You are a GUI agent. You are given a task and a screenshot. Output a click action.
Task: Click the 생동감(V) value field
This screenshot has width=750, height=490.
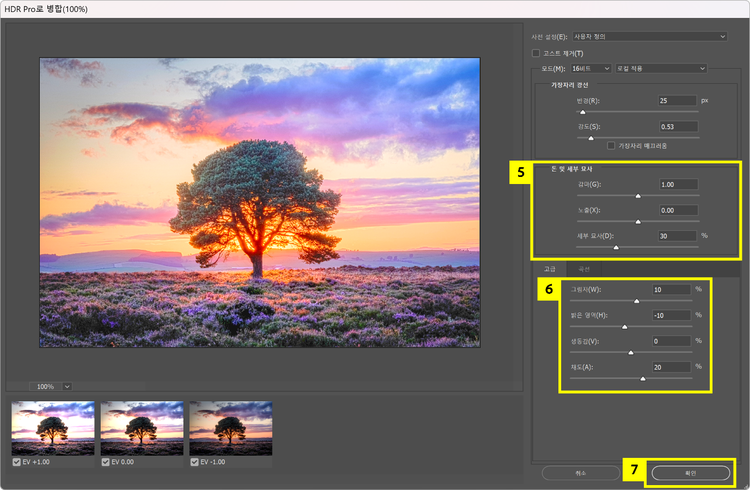point(672,341)
